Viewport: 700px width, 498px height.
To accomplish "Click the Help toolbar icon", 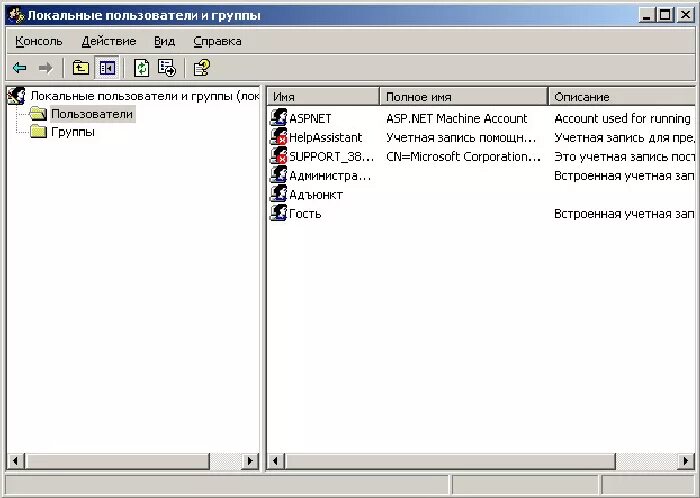I will 201,68.
